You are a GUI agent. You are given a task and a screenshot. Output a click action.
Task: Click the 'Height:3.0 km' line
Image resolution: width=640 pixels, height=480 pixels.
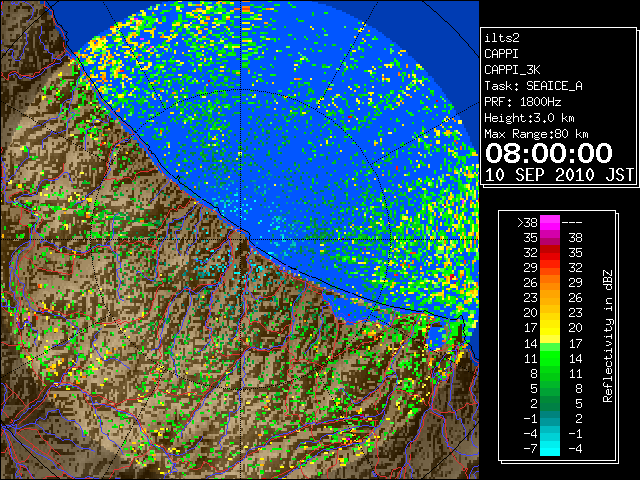(x=529, y=118)
